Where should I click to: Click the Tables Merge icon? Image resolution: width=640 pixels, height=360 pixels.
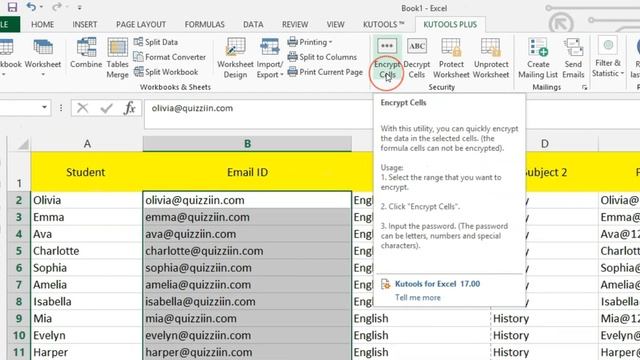[117, 58]
